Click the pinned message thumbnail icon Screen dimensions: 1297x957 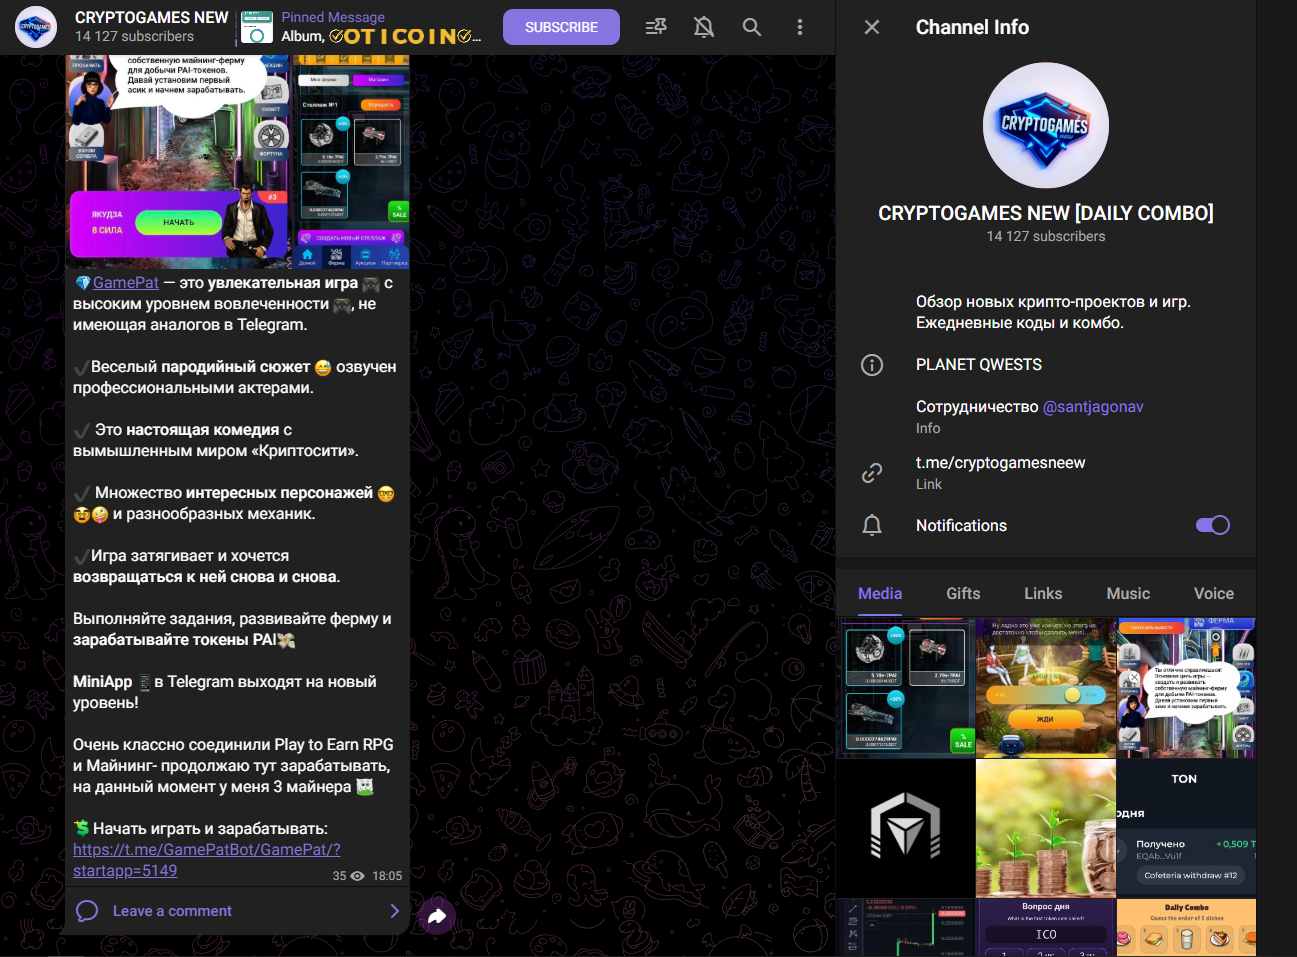pos(257,27)
